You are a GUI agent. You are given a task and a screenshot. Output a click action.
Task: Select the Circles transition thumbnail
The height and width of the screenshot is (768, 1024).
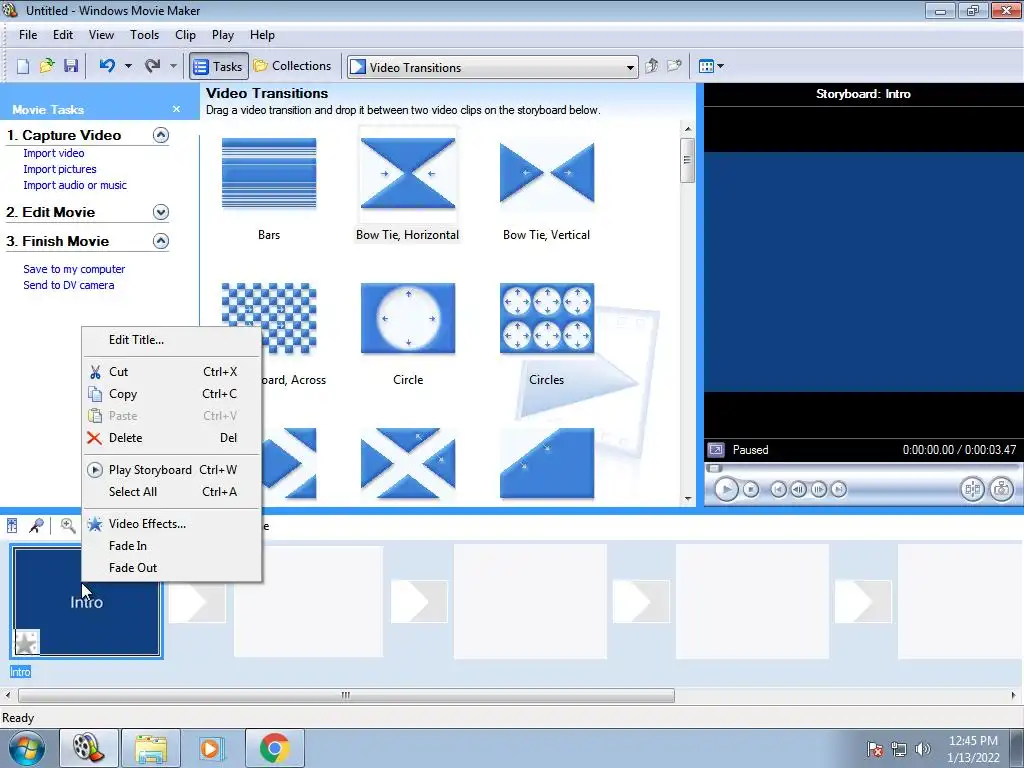[547, 319]
